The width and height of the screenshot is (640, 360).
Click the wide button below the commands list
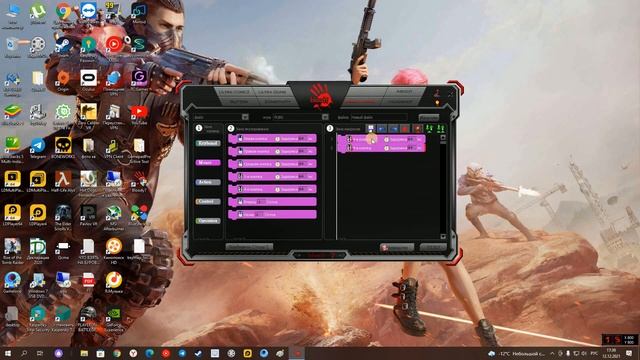tap(249, 247)
